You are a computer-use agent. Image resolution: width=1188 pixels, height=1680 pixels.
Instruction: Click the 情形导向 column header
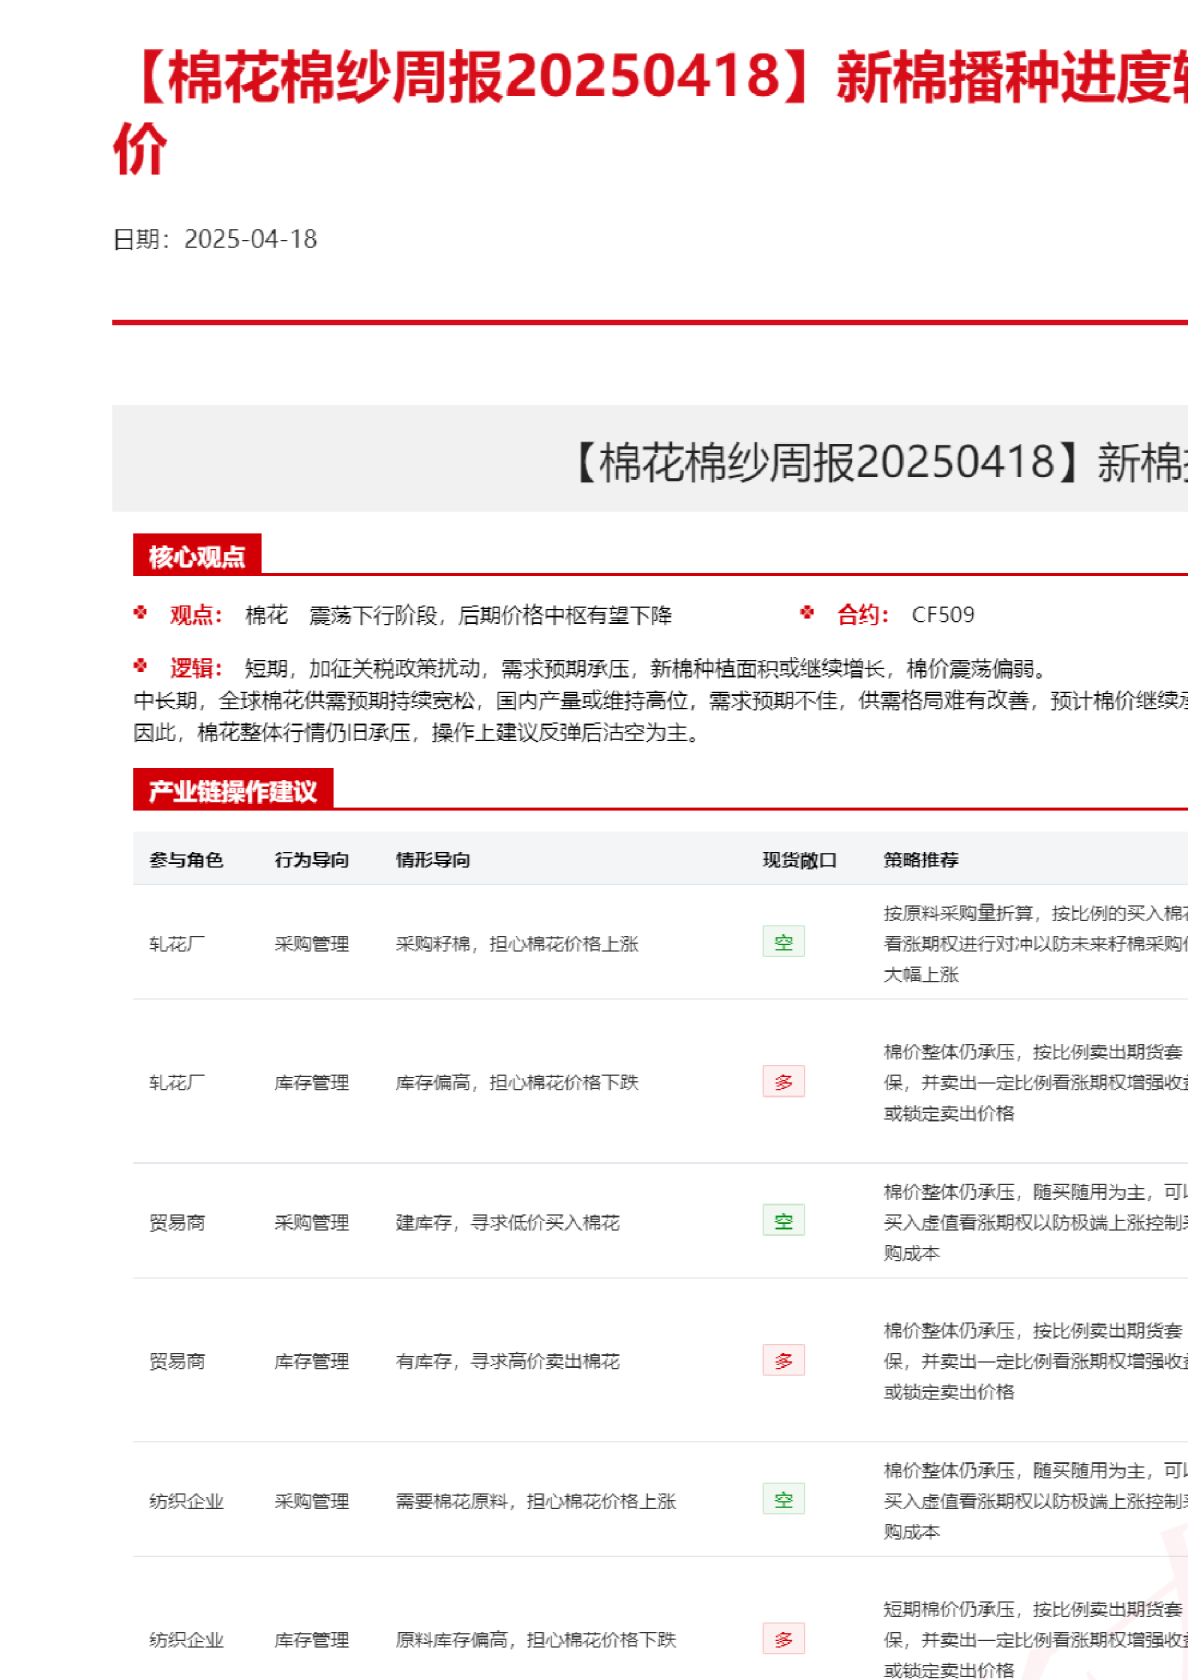(x=433, y=860)
